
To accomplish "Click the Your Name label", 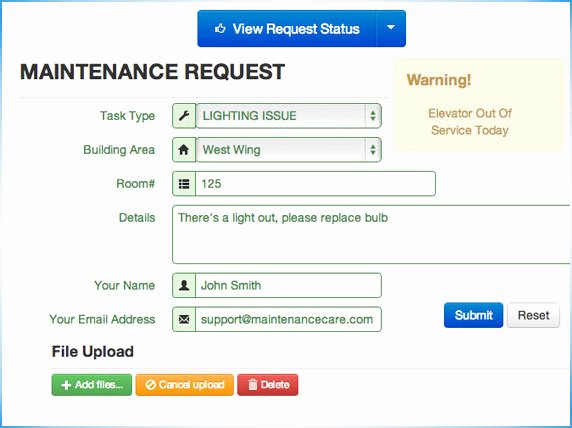I will [x=124, y=285].
